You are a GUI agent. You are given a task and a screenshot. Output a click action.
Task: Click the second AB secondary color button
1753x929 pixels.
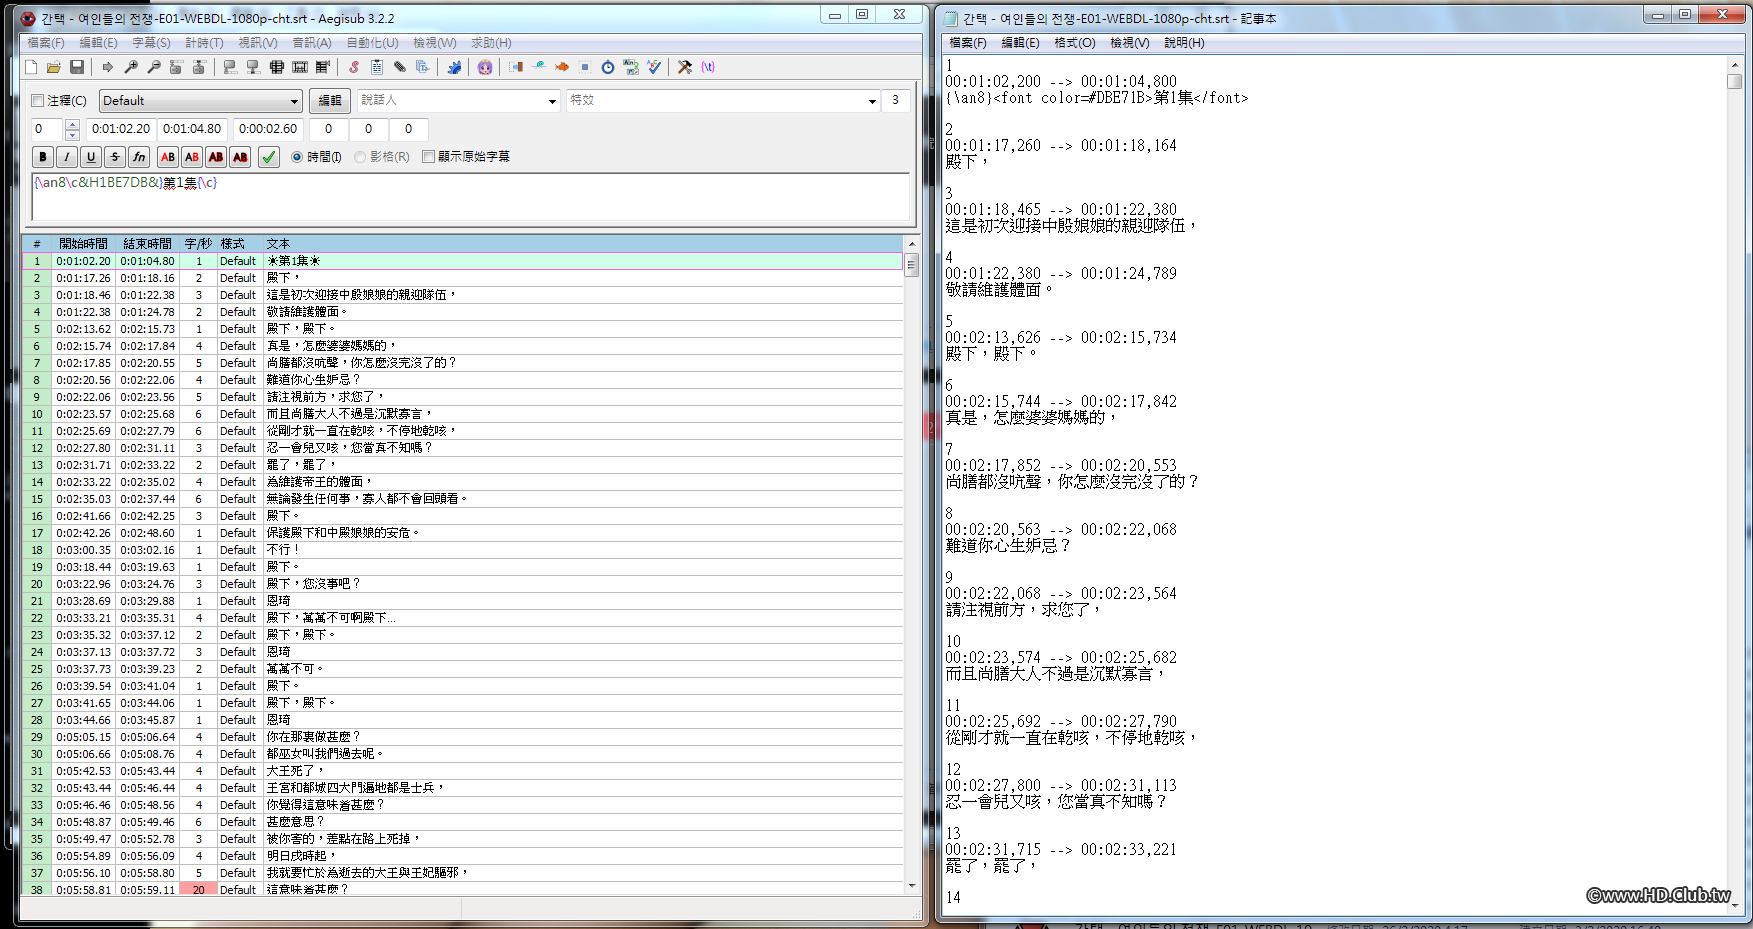coord(192,157)
